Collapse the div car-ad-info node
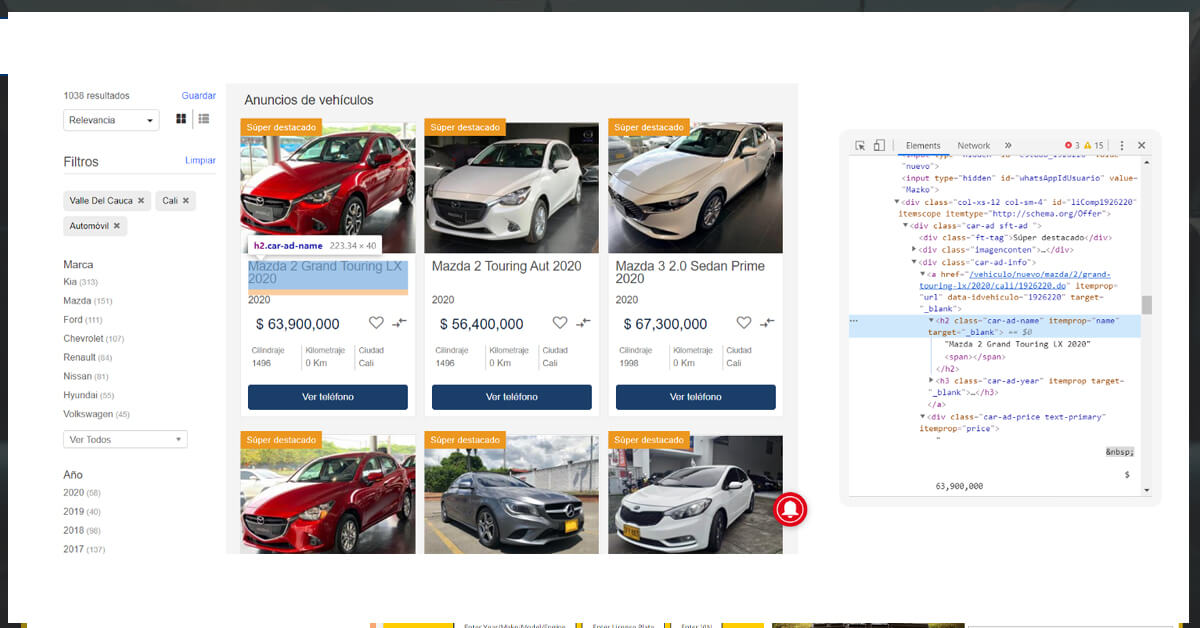 [x=914, y=262]
